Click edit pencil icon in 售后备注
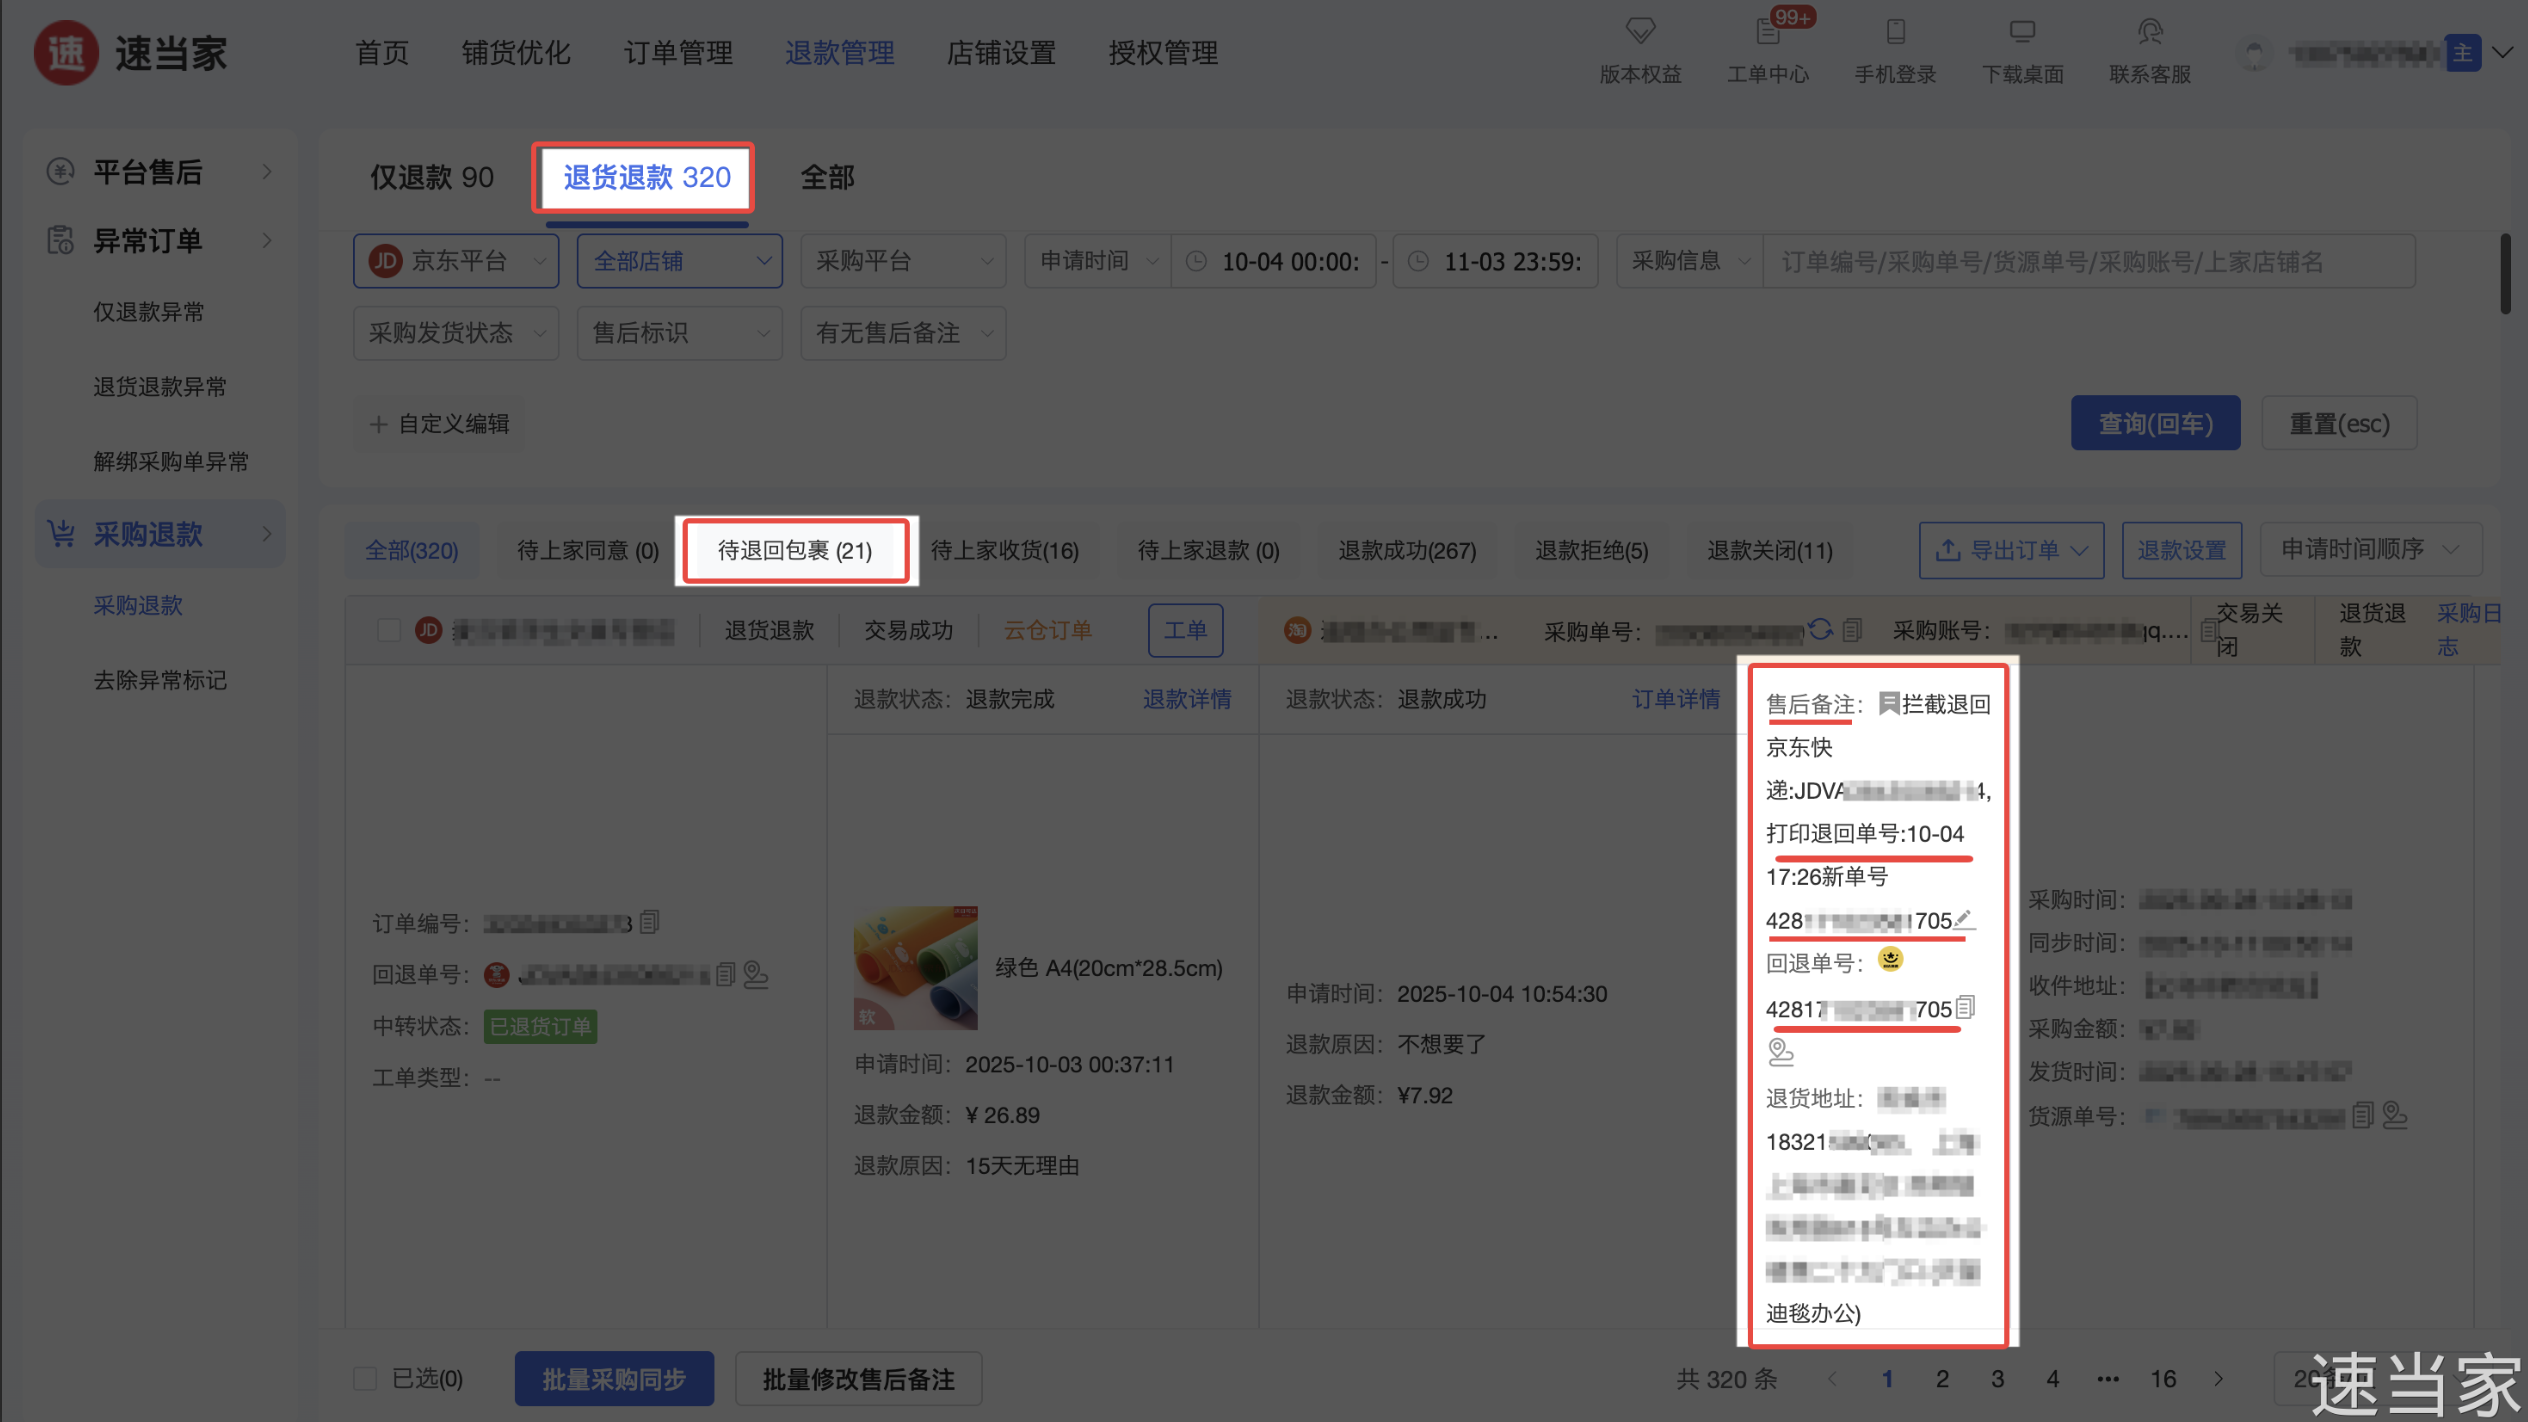The width and height of the screenshot is (2528, 1422). [1963, 918]
